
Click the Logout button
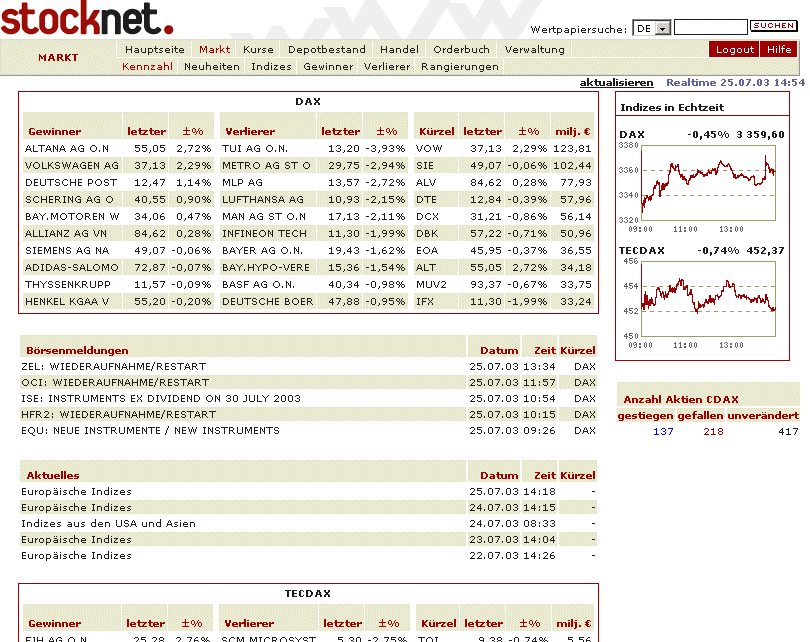[734, 50]
